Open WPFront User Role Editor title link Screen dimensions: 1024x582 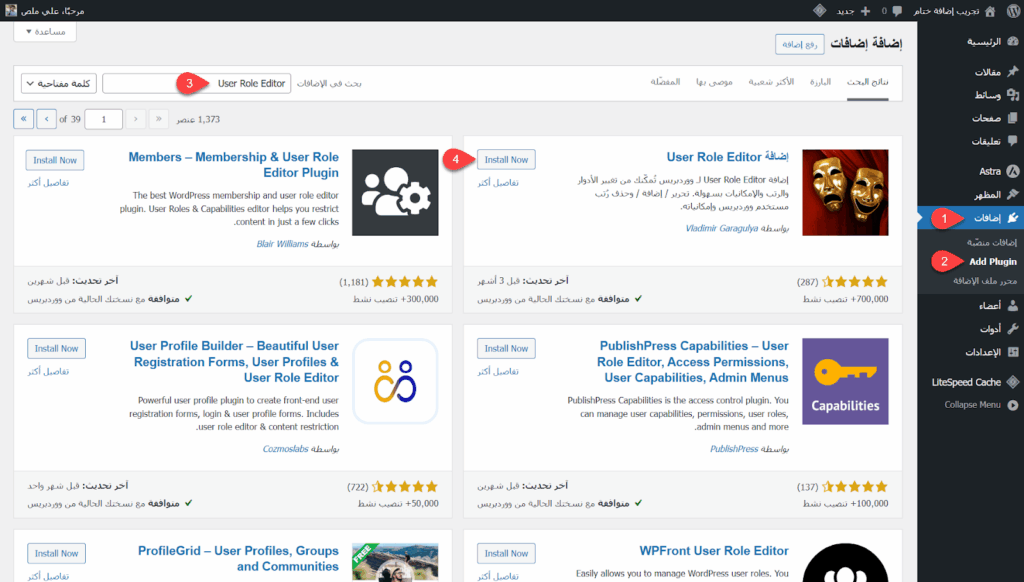[714, 551]
